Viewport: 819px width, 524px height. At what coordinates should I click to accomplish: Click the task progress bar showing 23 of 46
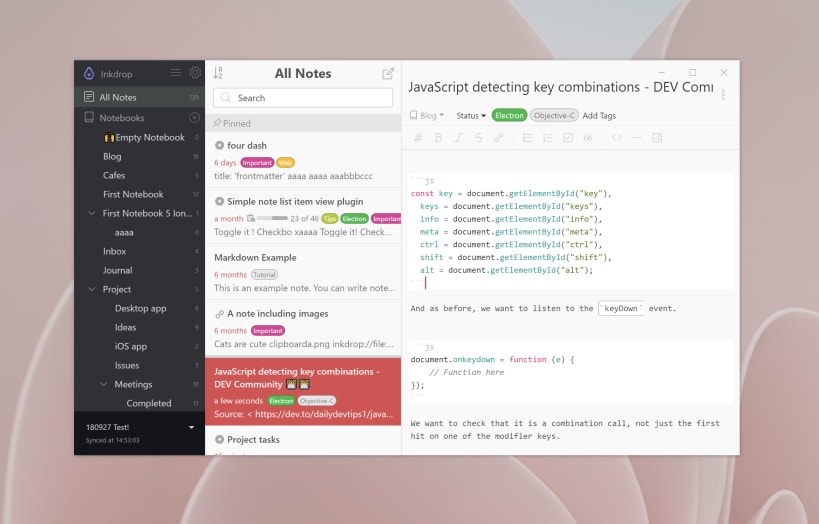(272, 218)
